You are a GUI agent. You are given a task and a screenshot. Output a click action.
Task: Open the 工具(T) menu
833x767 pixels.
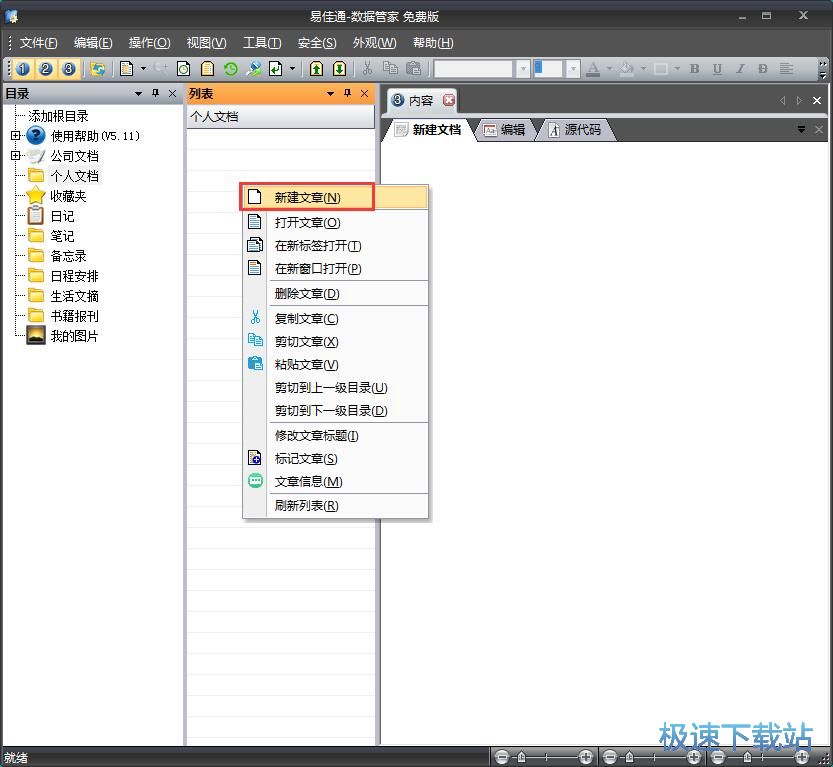(262, 43)
